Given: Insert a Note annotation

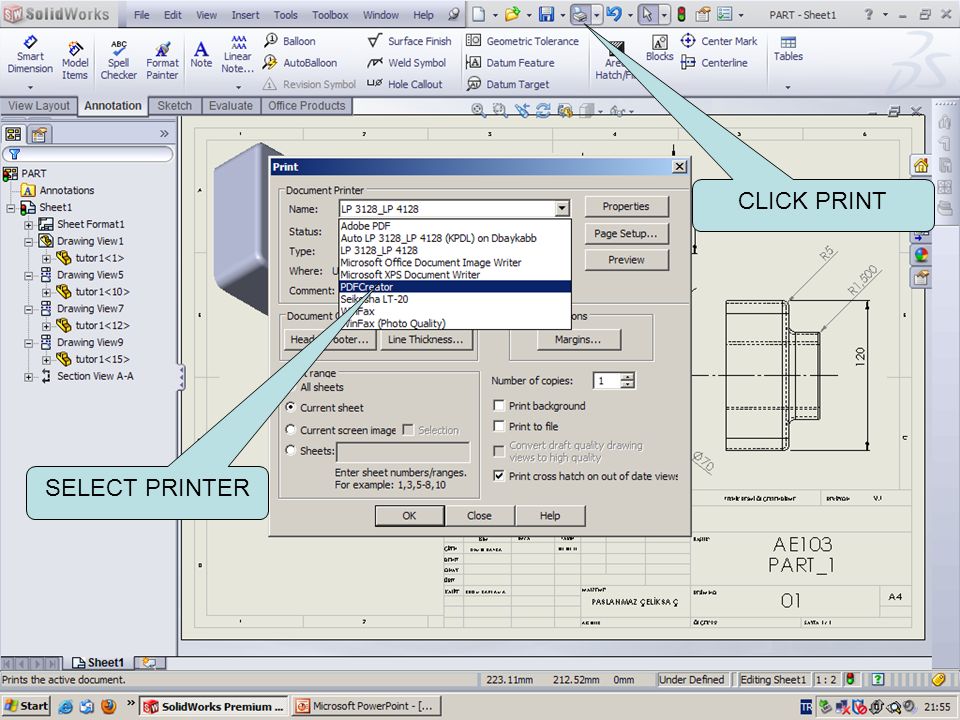Looking at the screenshot, I should (201, 54).
